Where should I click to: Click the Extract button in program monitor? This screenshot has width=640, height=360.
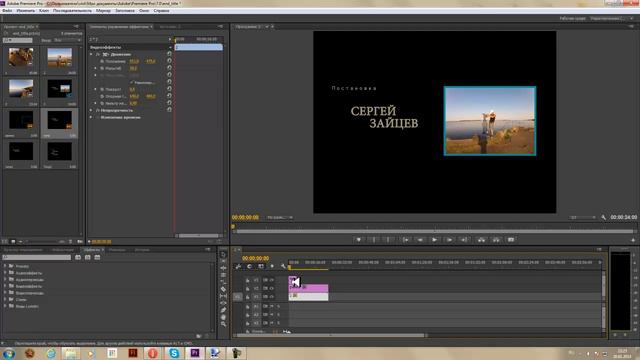(x=496, y=240)
